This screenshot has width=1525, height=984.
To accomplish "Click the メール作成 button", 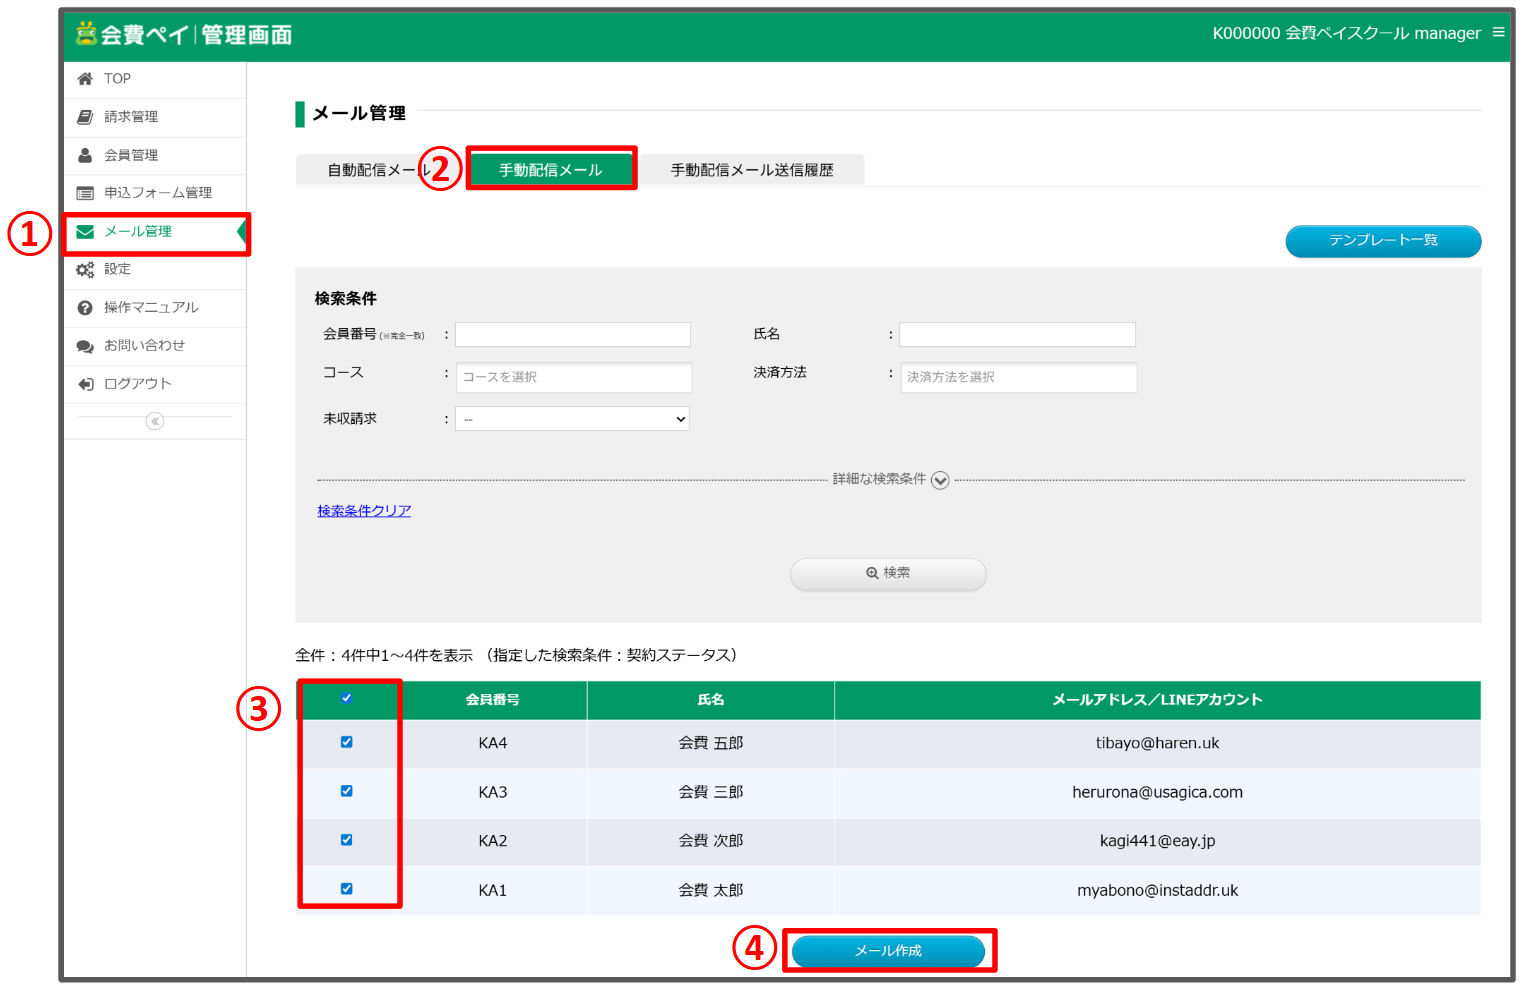I will (x=888, y=951).
